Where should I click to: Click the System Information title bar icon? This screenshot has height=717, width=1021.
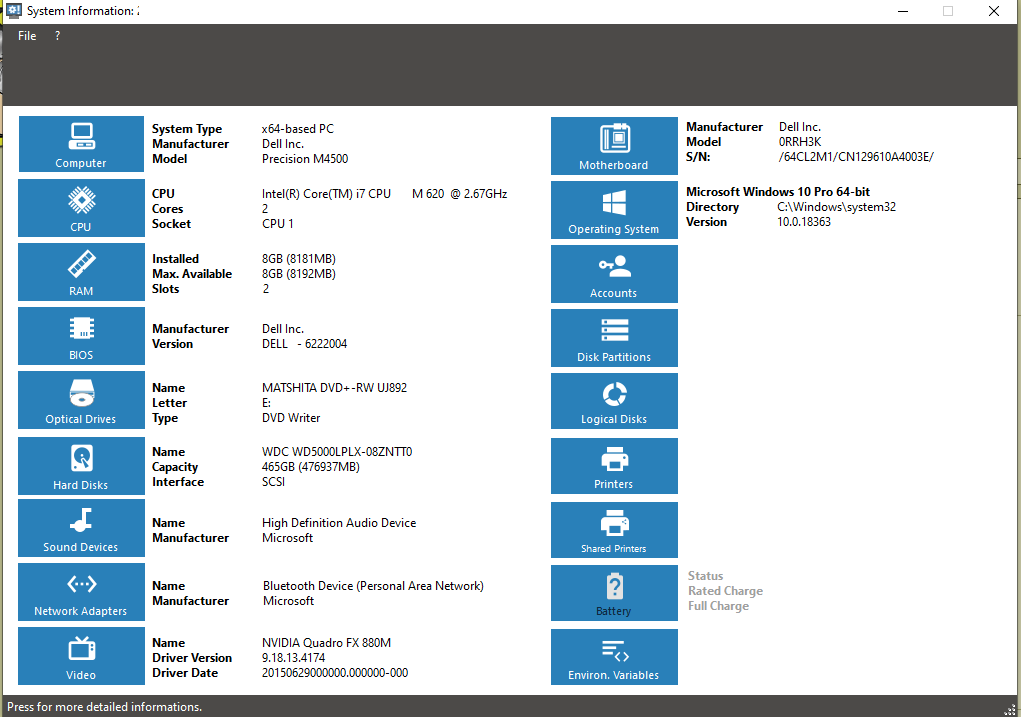(14, 10)
